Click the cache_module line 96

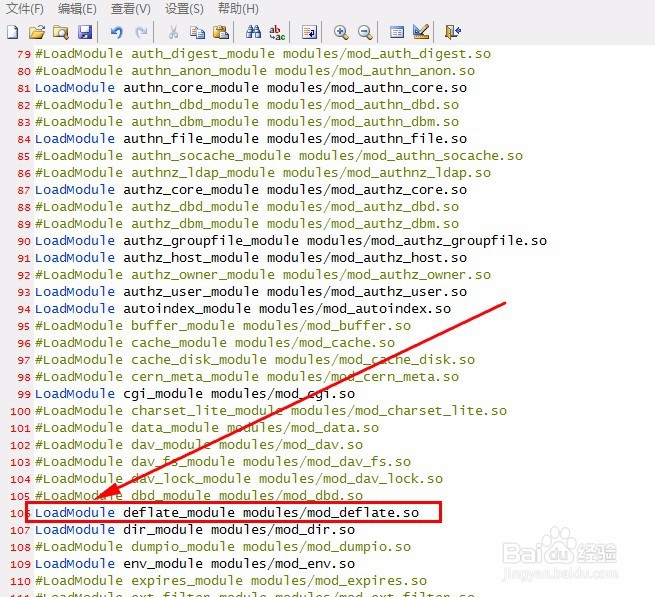[x=215, y=343]
